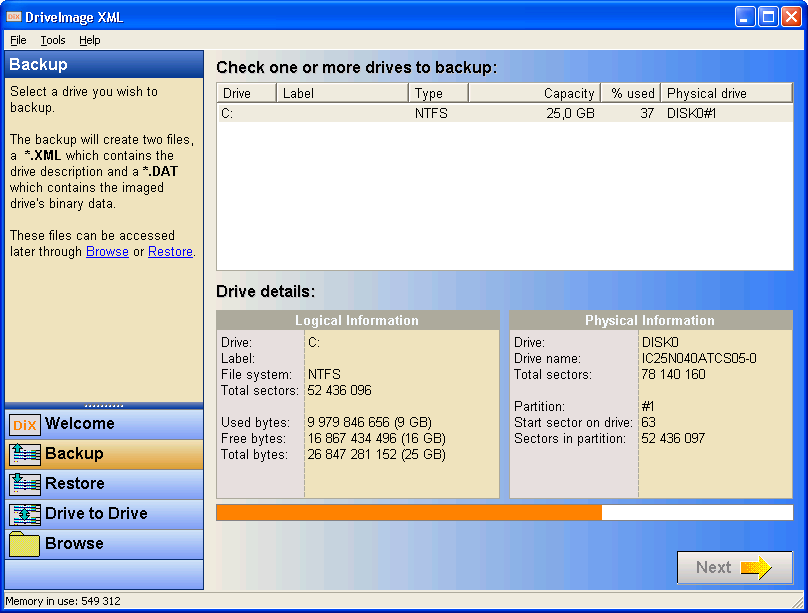This screenshot has height=613, width=808.
Task: Minimize the DriveImage XML window
Action: click(745, 17)
